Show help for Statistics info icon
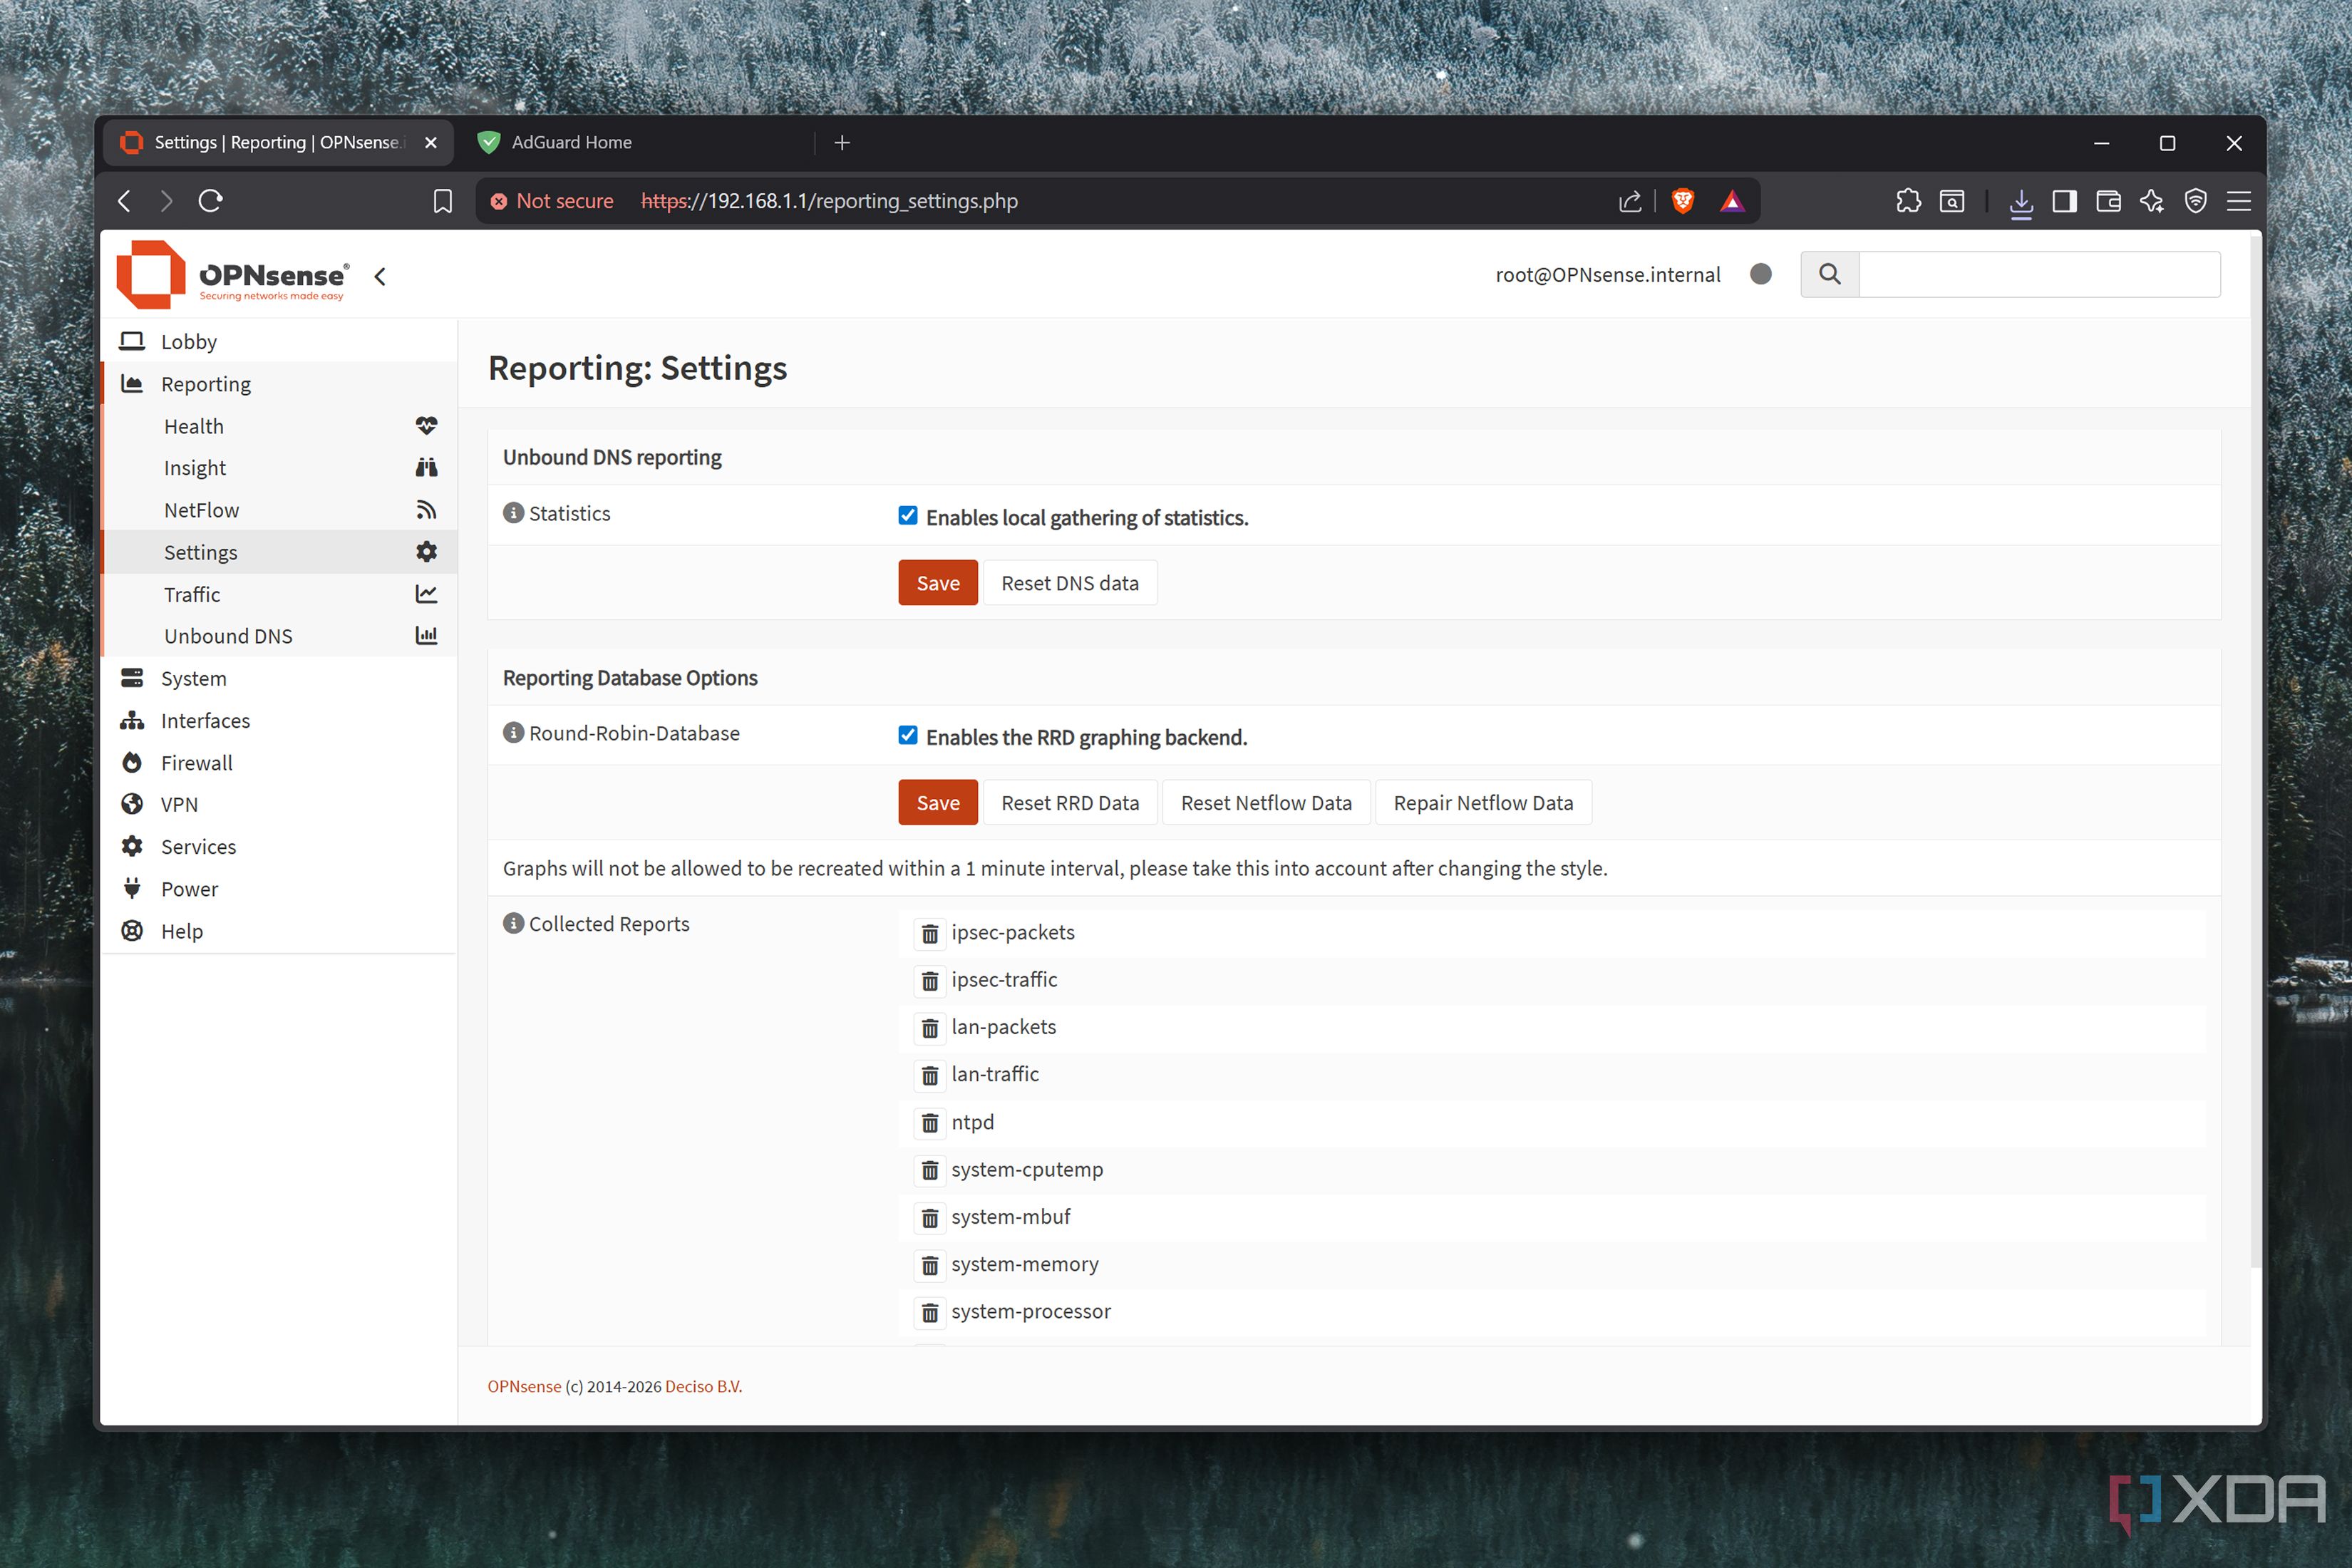The image size is (2352, 1568). [x=514, y=513]
